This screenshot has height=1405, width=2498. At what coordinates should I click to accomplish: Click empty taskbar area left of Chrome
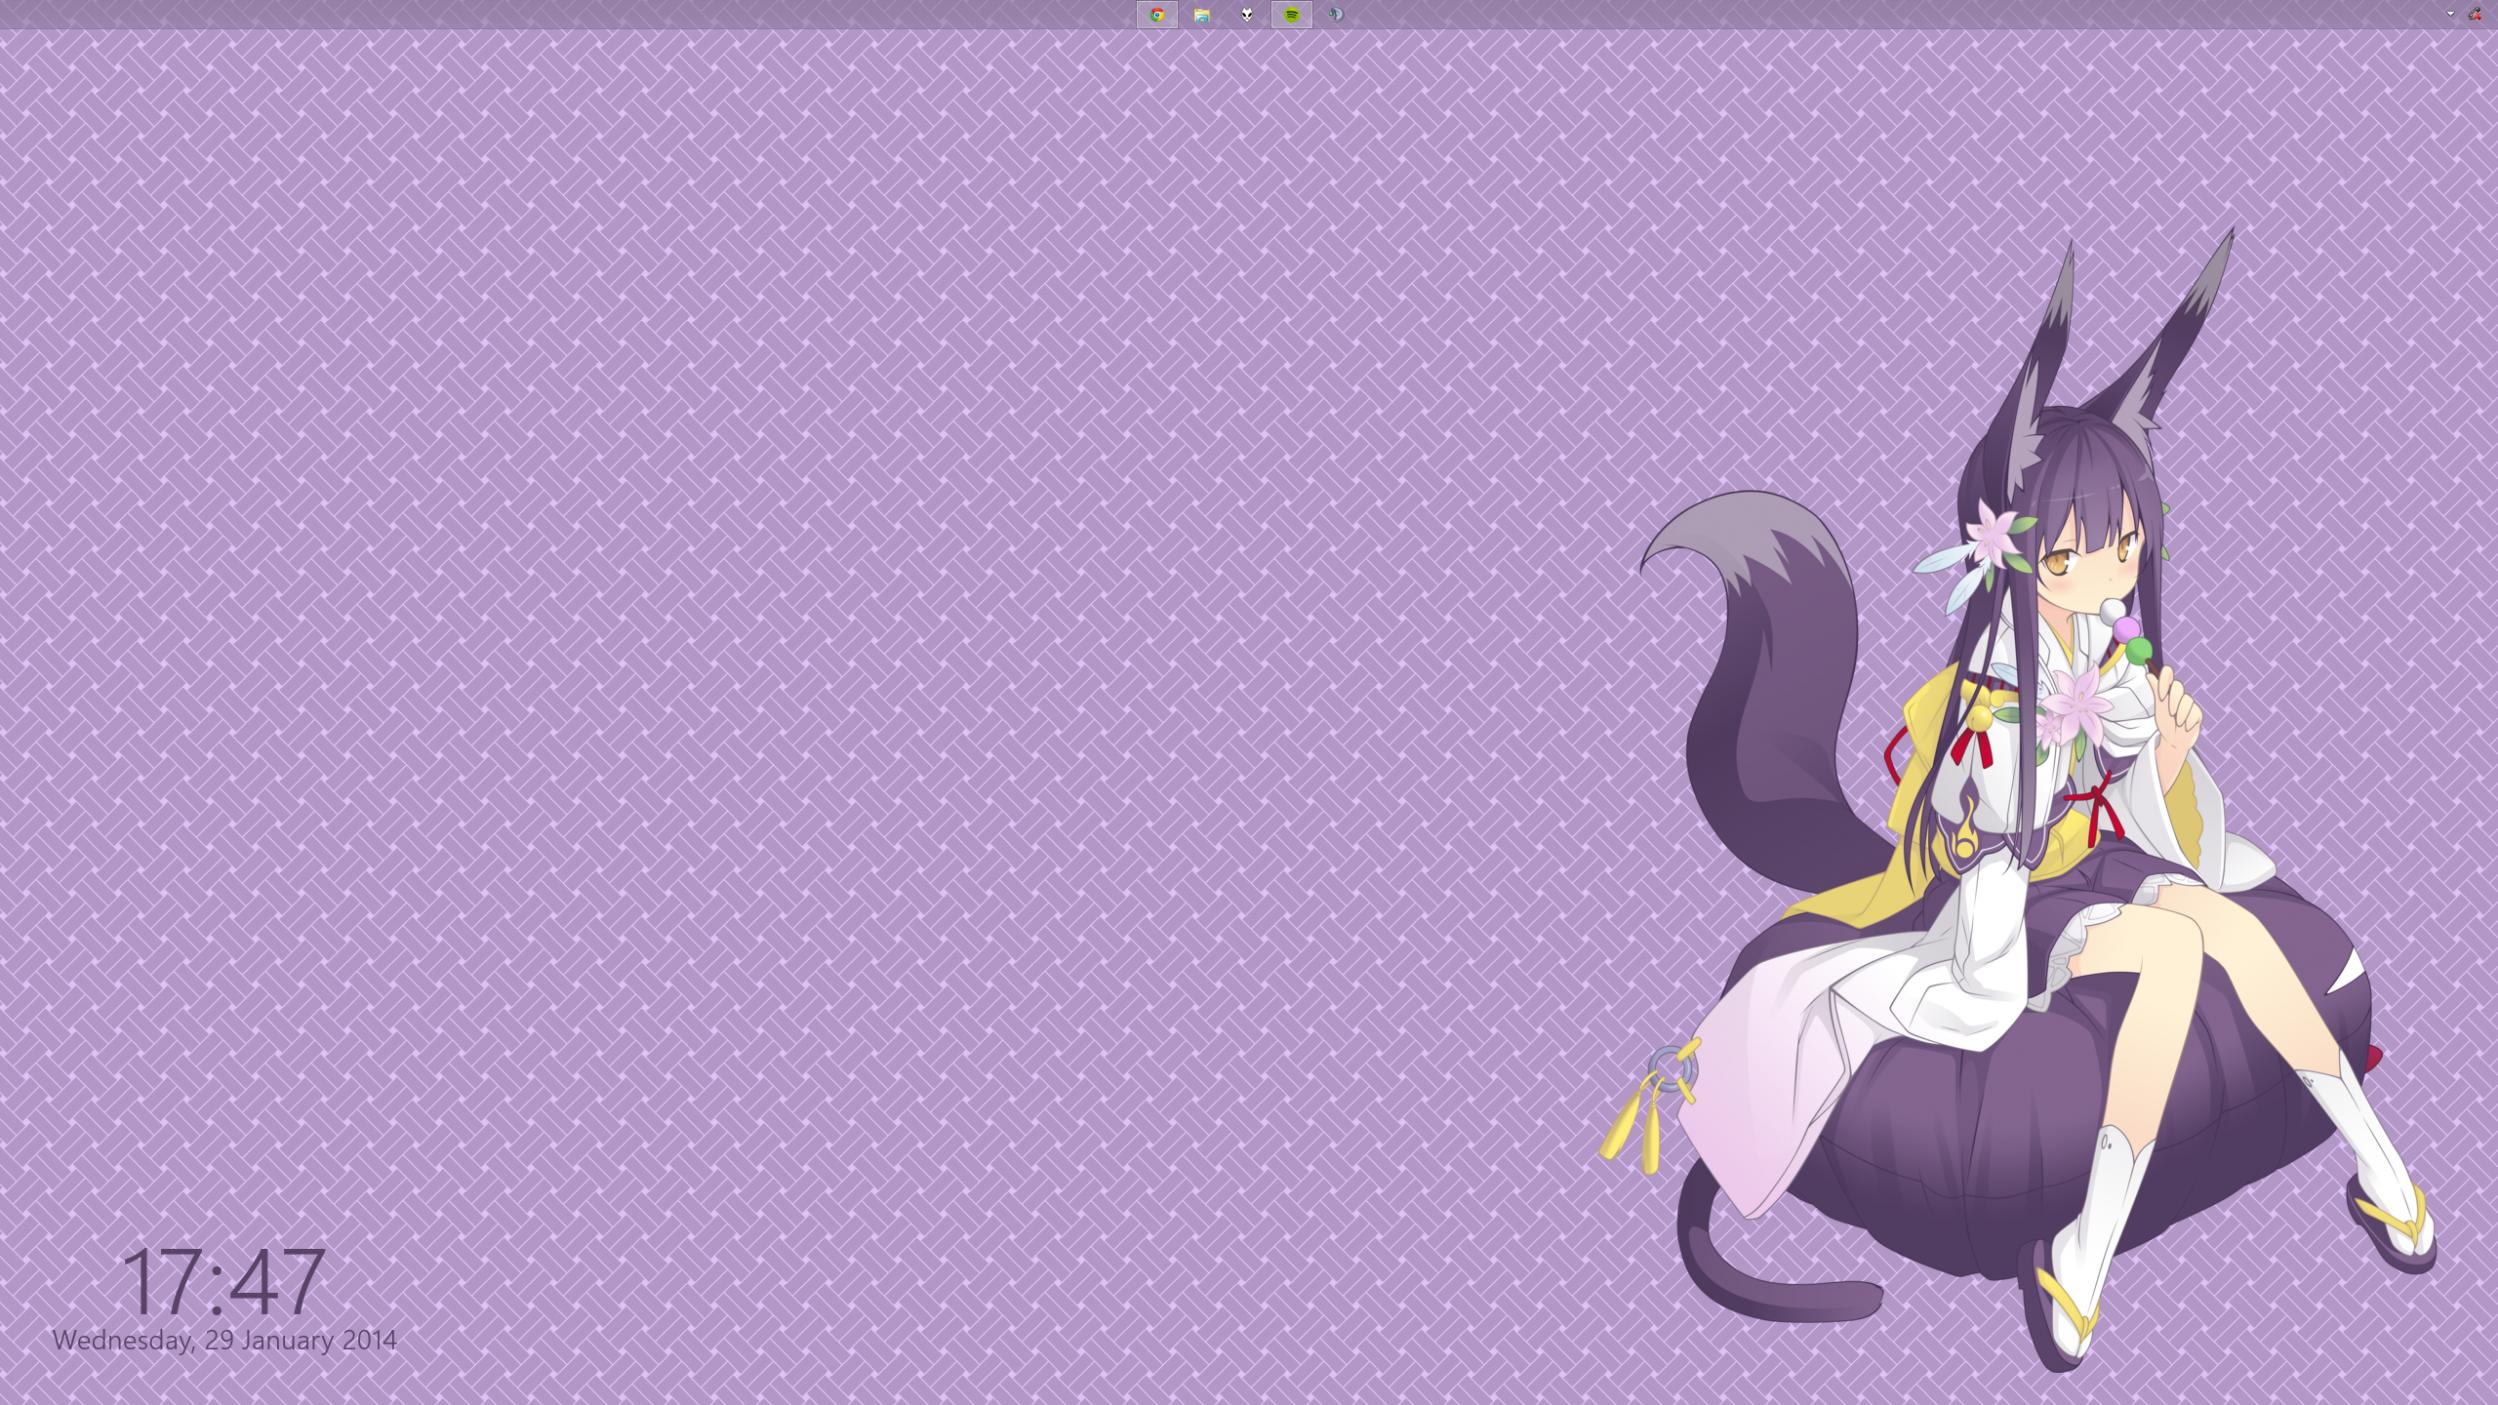tap(600, 14)
